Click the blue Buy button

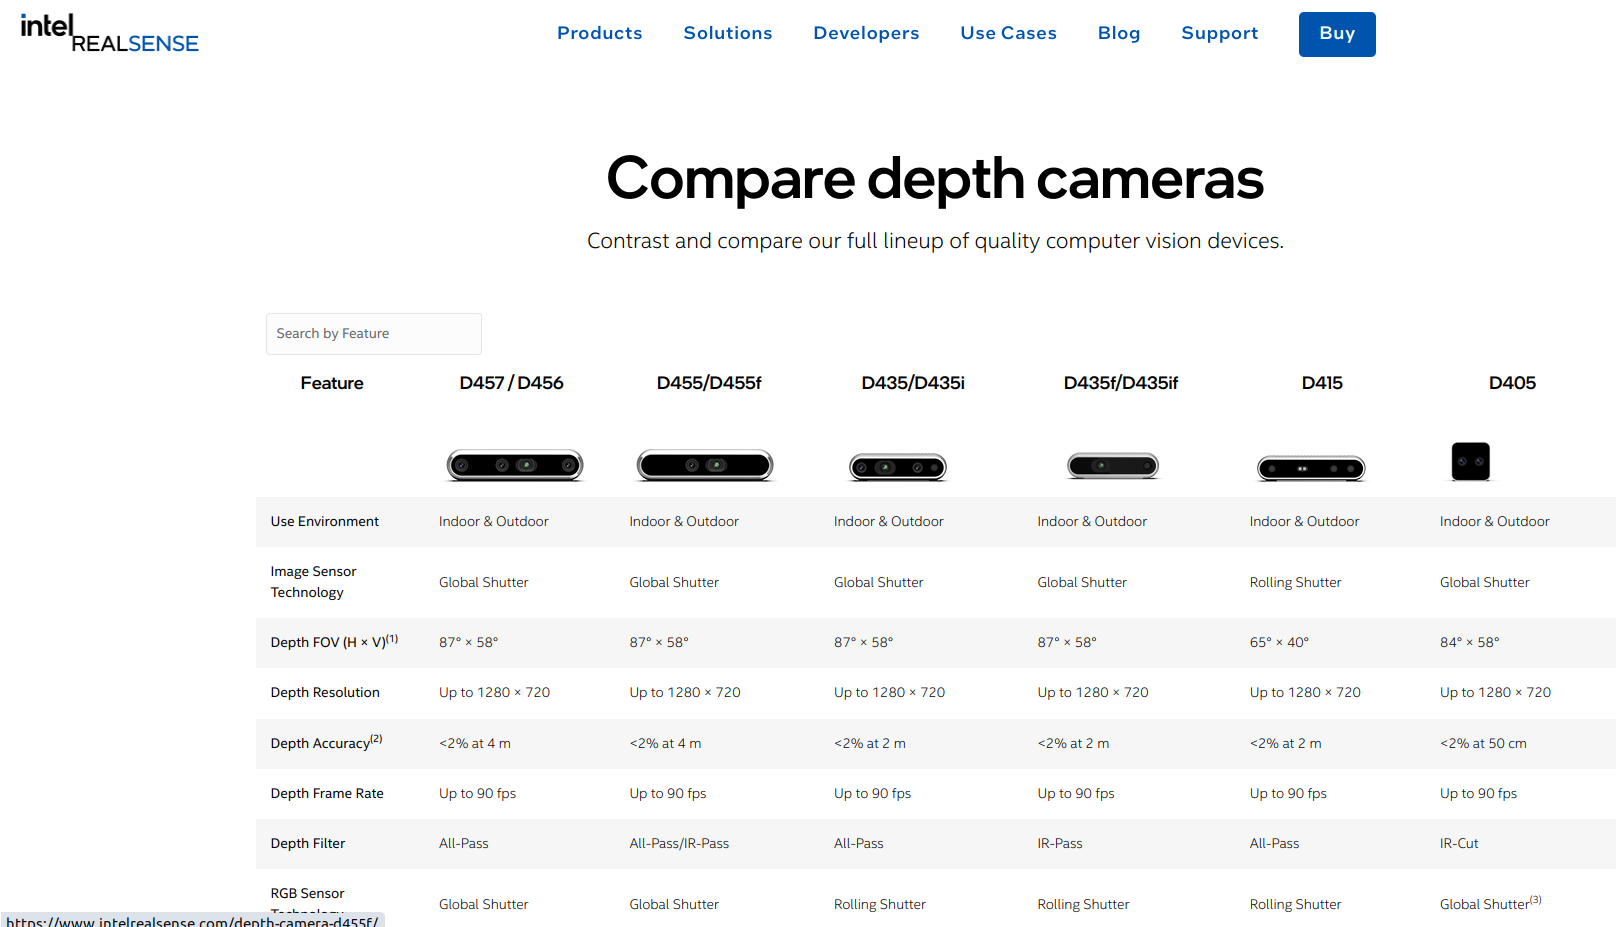coord(1337,34)
